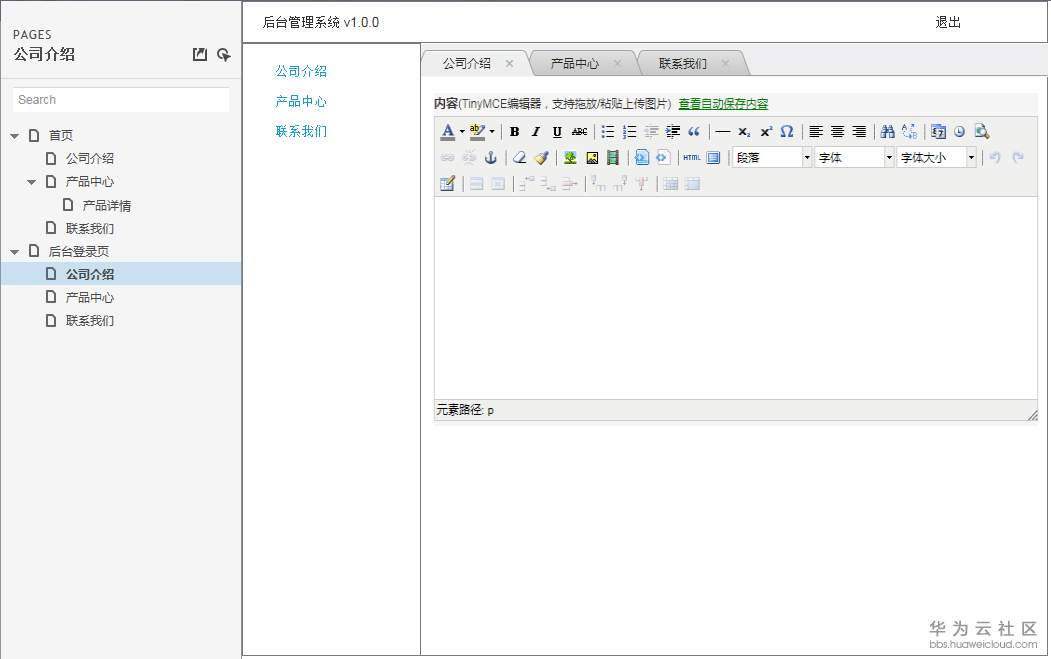Toggle strikethrough ABC formatting
Screen dimensions: 1051x659
pyautogui.click(x=578, y=132)
